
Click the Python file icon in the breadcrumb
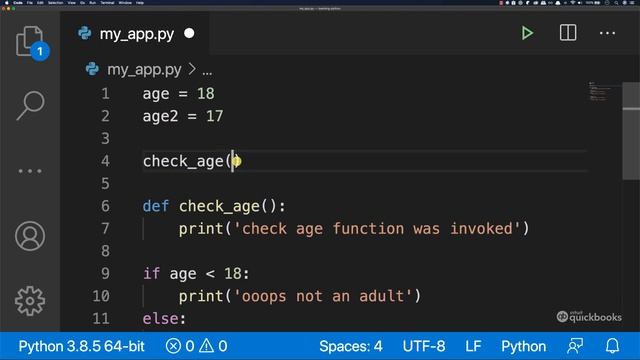click(92, 69)
